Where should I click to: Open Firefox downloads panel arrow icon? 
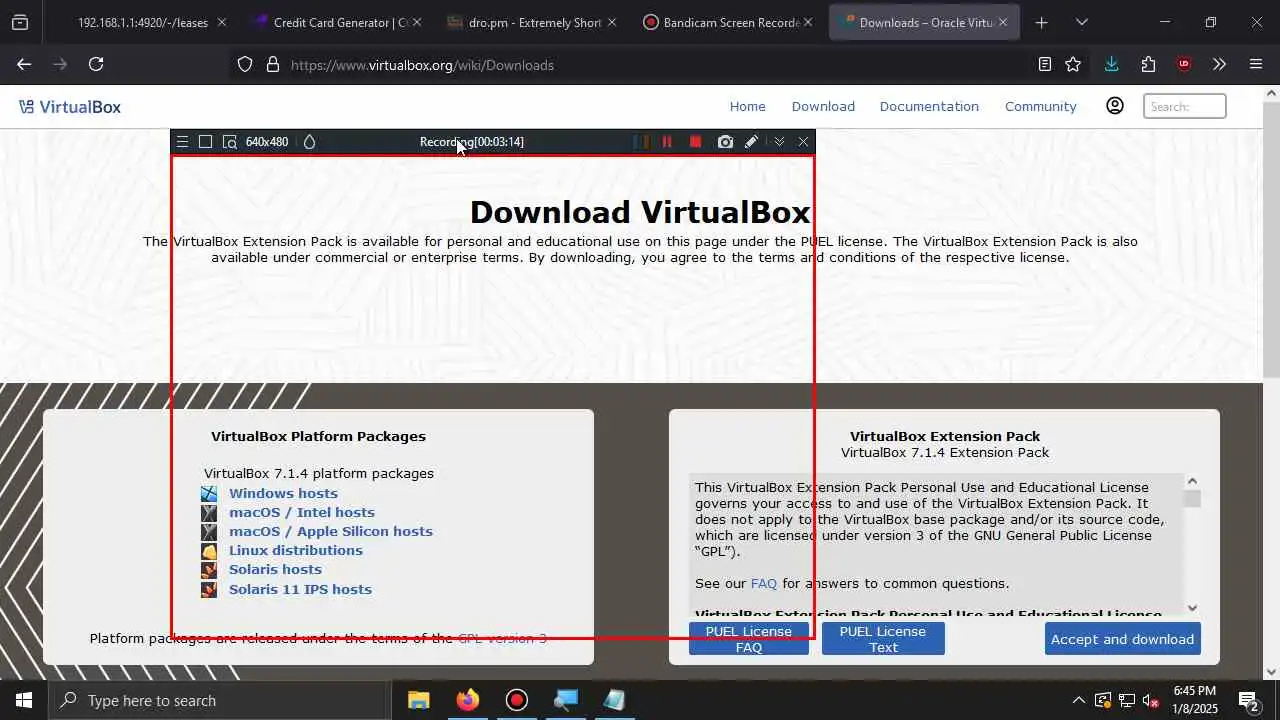(1111, 64)
